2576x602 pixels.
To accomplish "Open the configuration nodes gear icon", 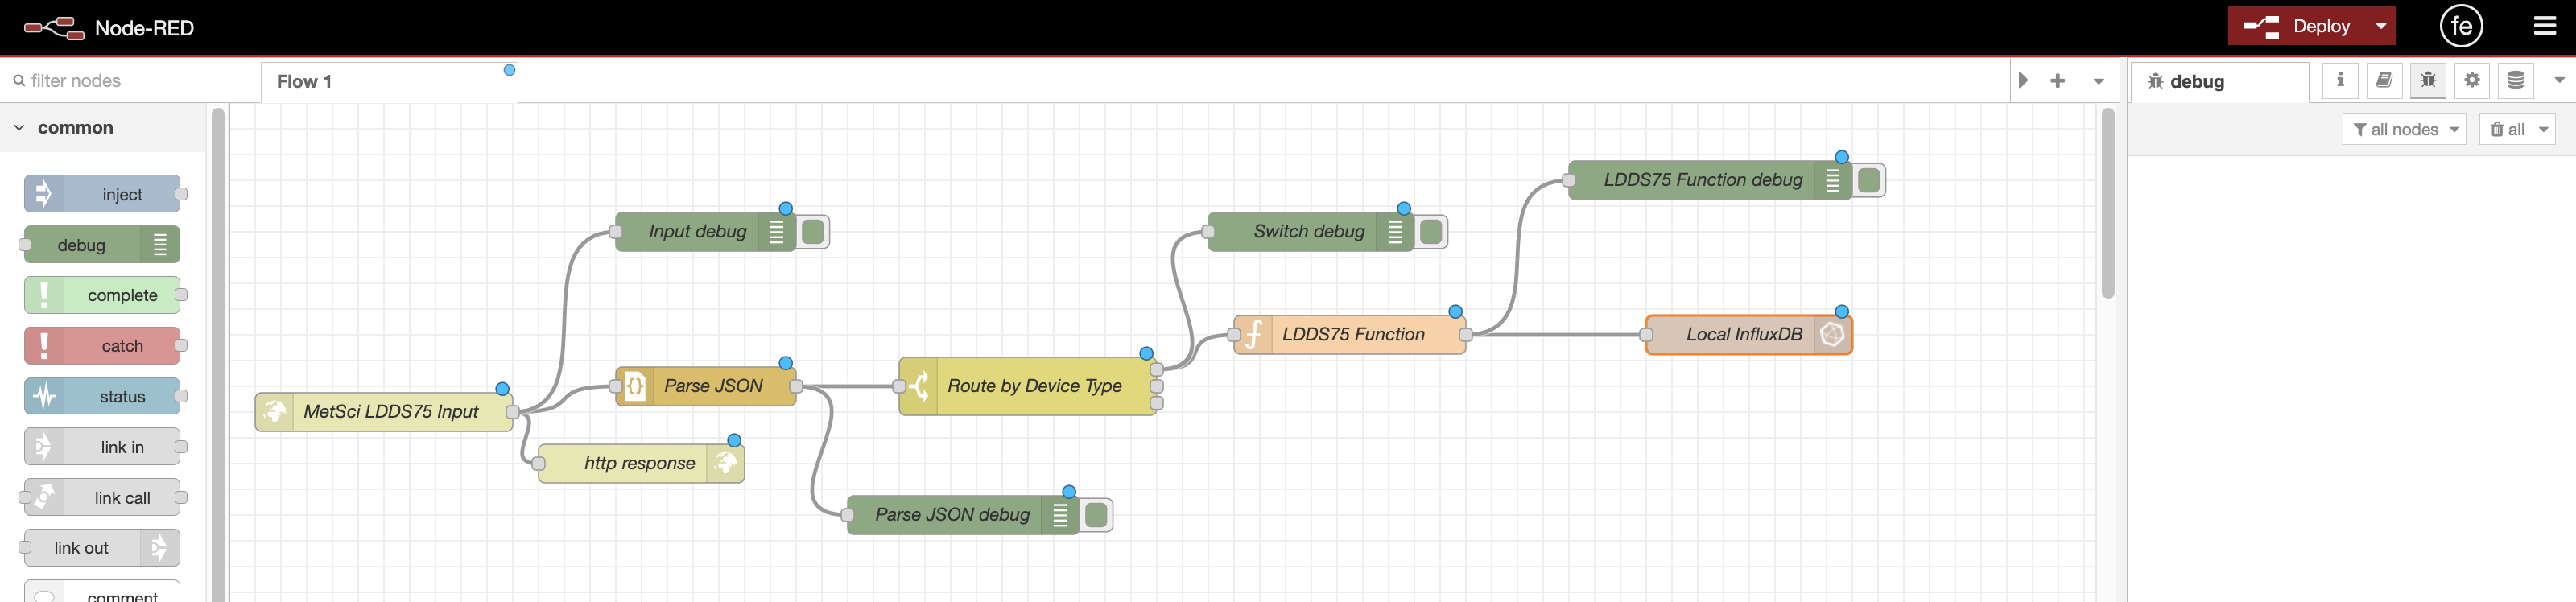I will click(2472, 80).
